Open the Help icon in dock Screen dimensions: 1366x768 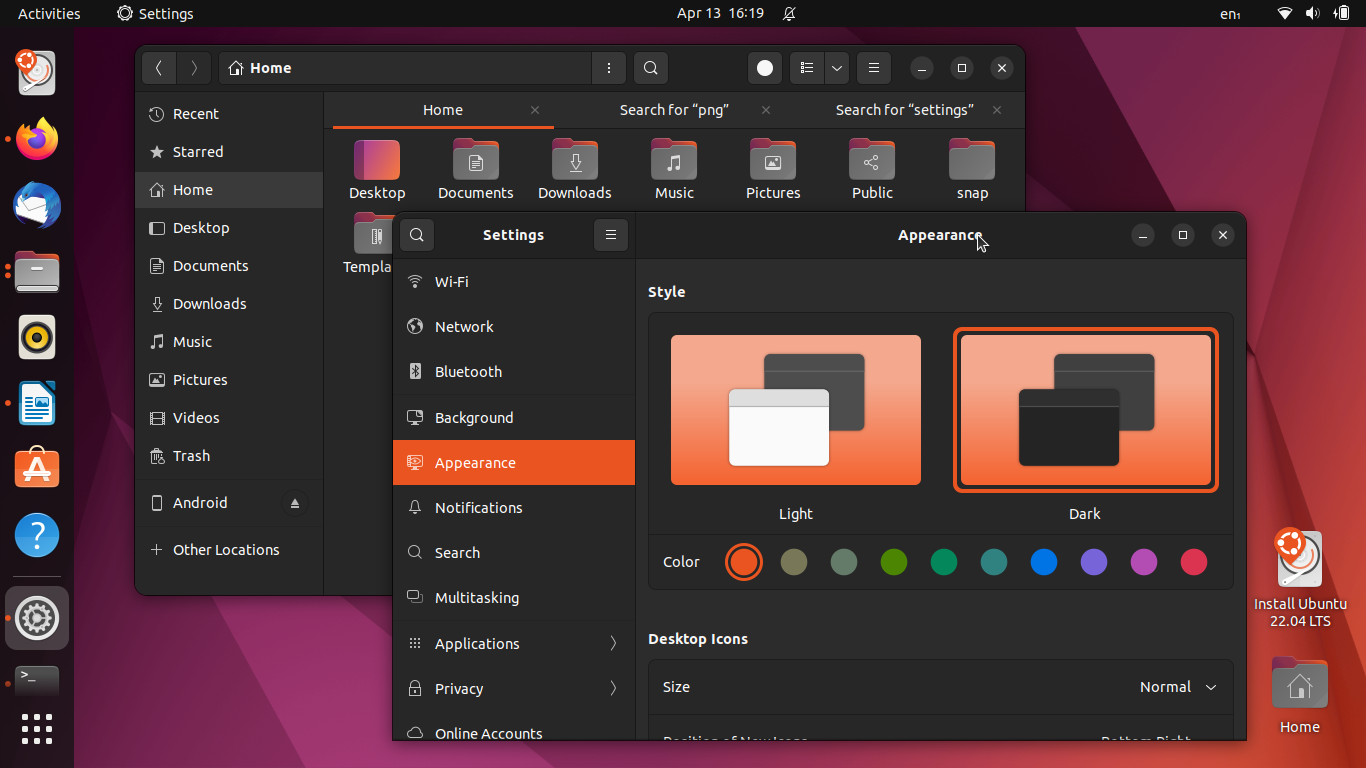37,535
